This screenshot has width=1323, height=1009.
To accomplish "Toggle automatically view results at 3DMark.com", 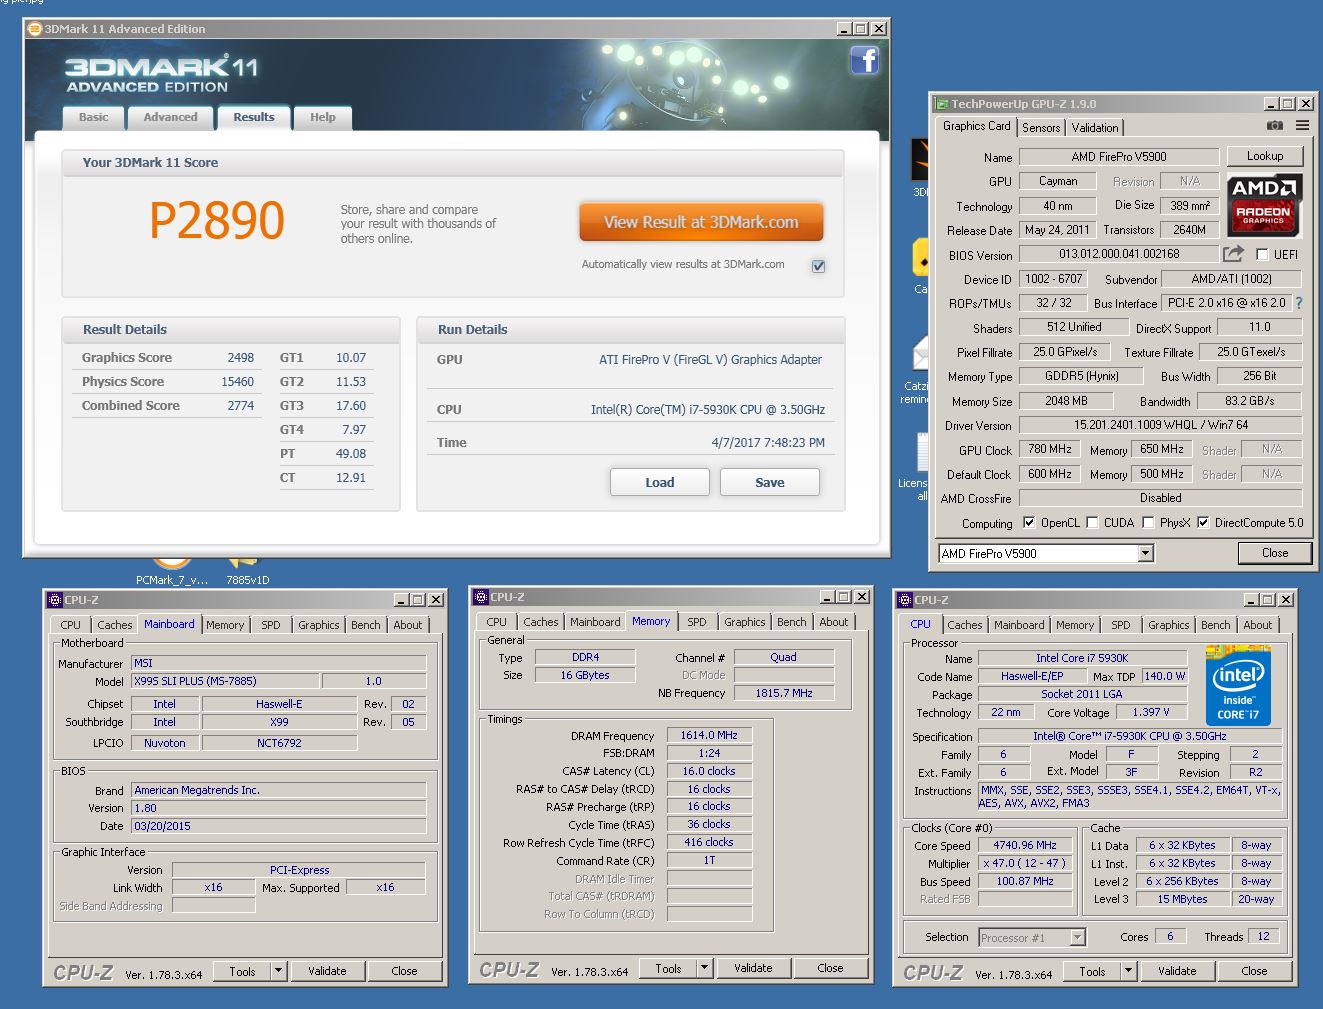I will (x=819, y=266).
